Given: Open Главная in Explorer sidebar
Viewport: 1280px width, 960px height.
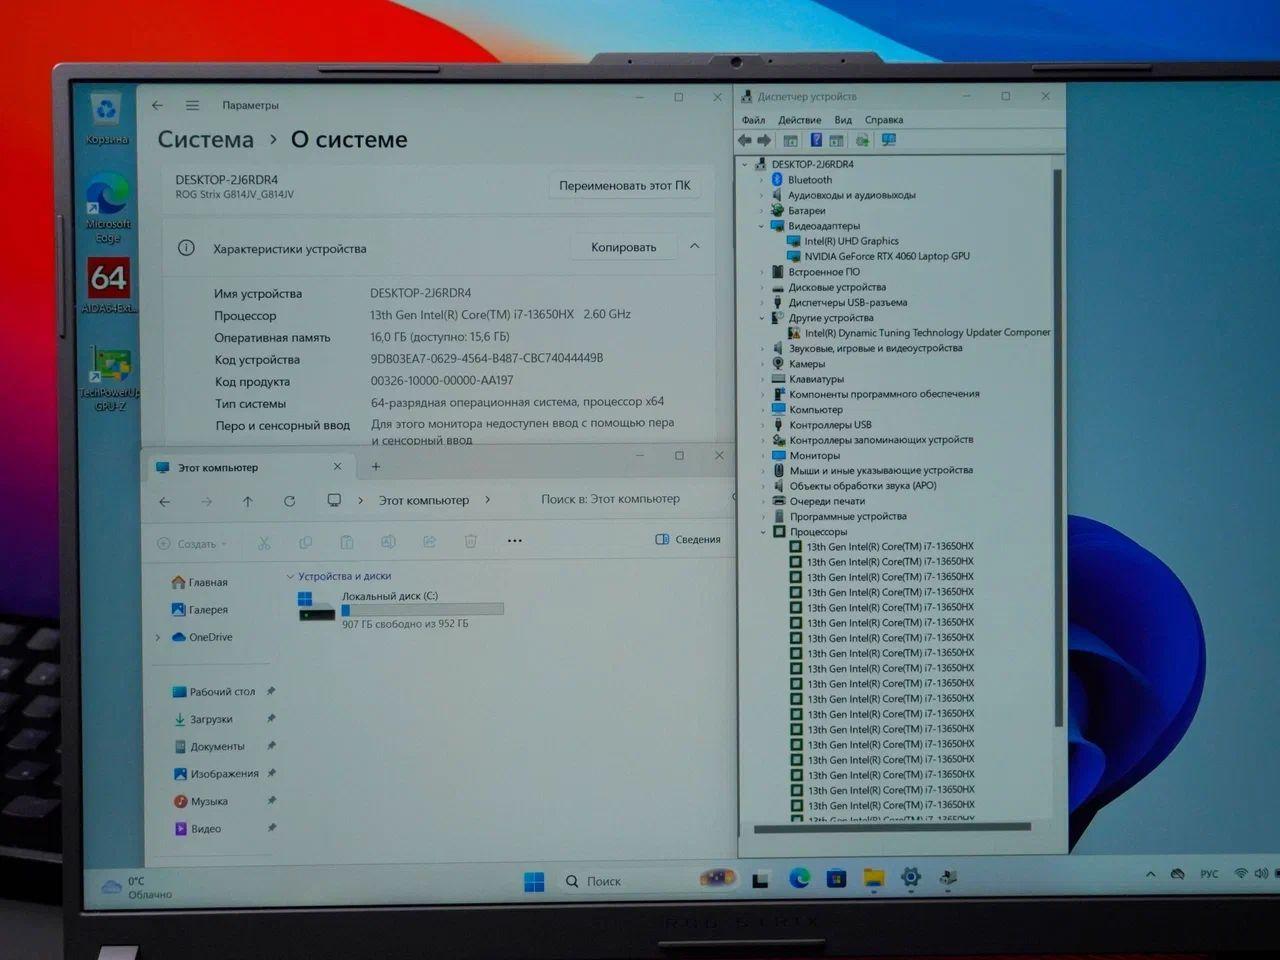Looking at the screenshot, I should point(199,582).
